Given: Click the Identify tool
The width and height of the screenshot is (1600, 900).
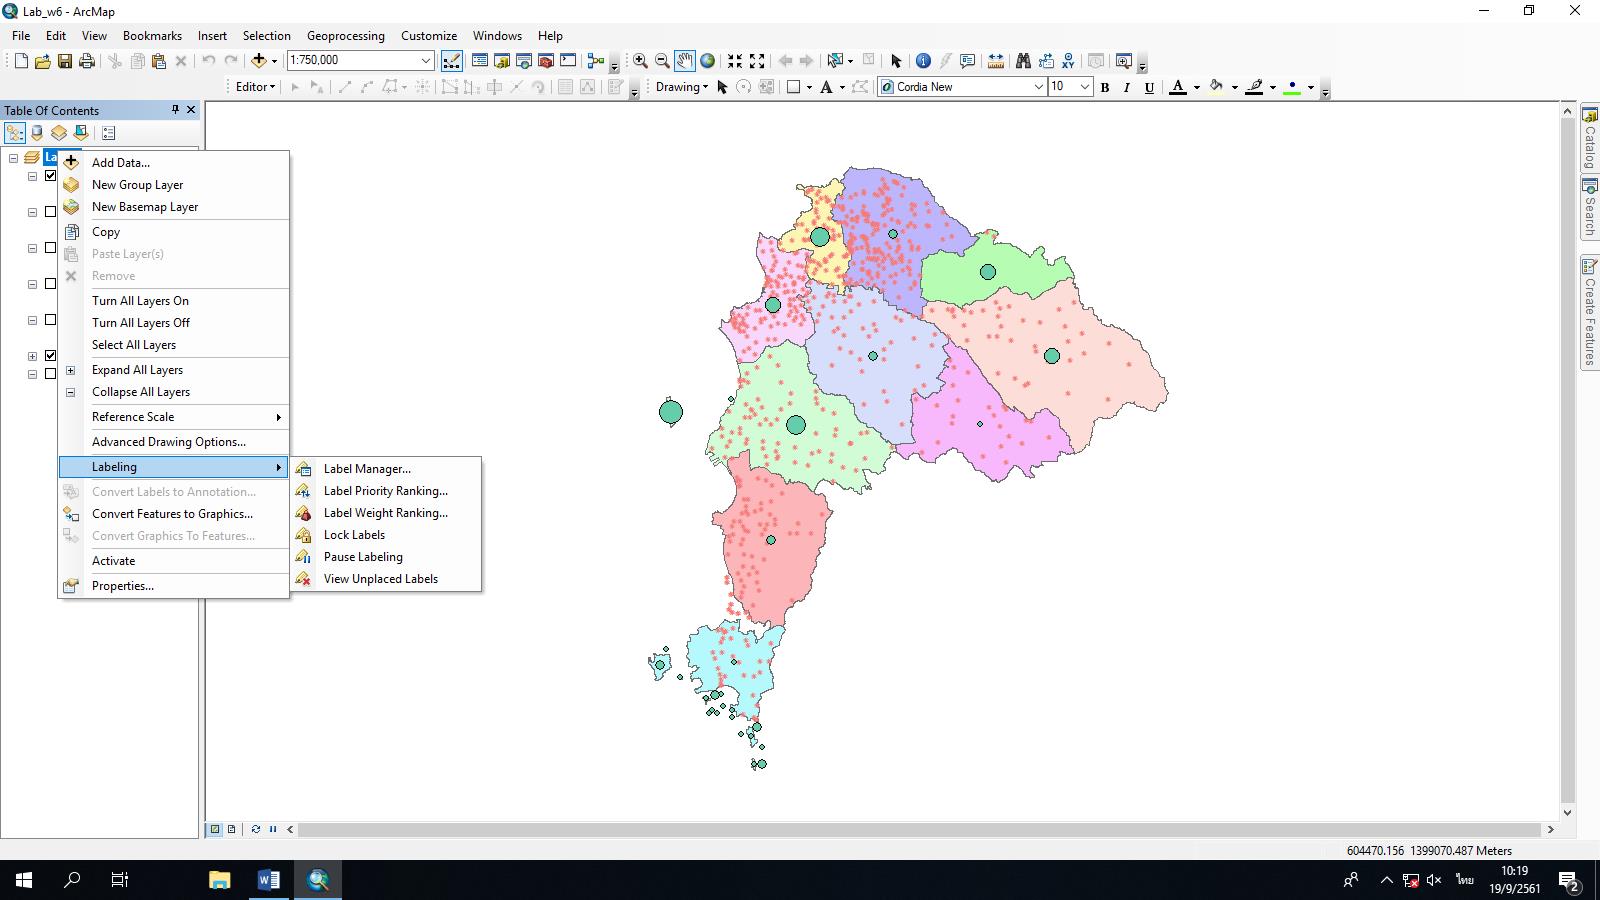Looking at the screenshot, I should 922,60.
